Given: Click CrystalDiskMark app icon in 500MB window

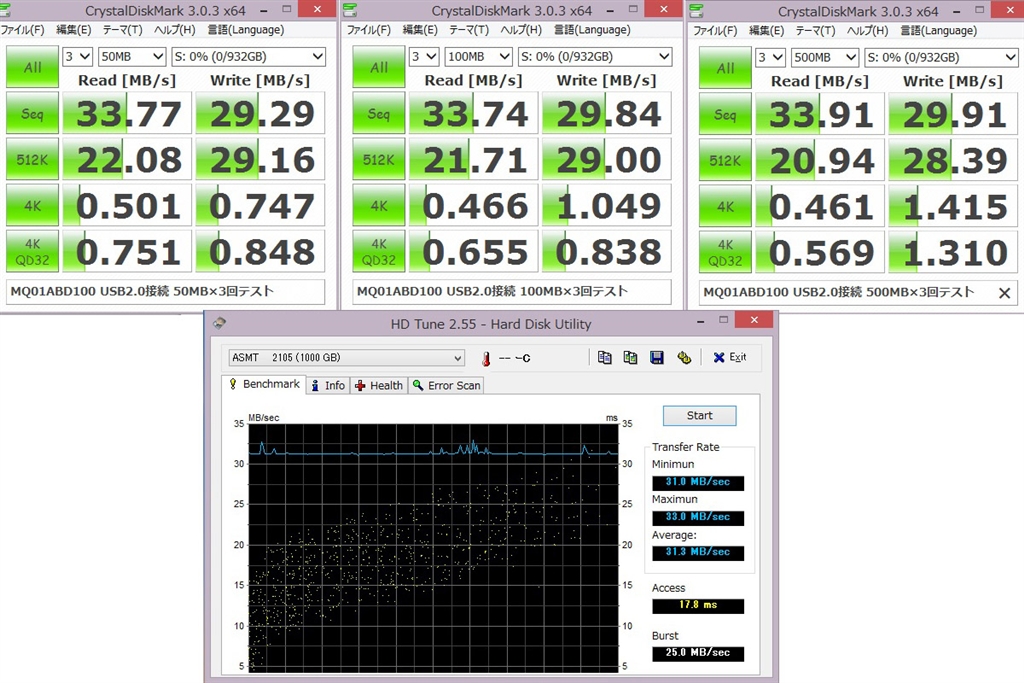Looking at the screenshot, I should coord(696,10).
